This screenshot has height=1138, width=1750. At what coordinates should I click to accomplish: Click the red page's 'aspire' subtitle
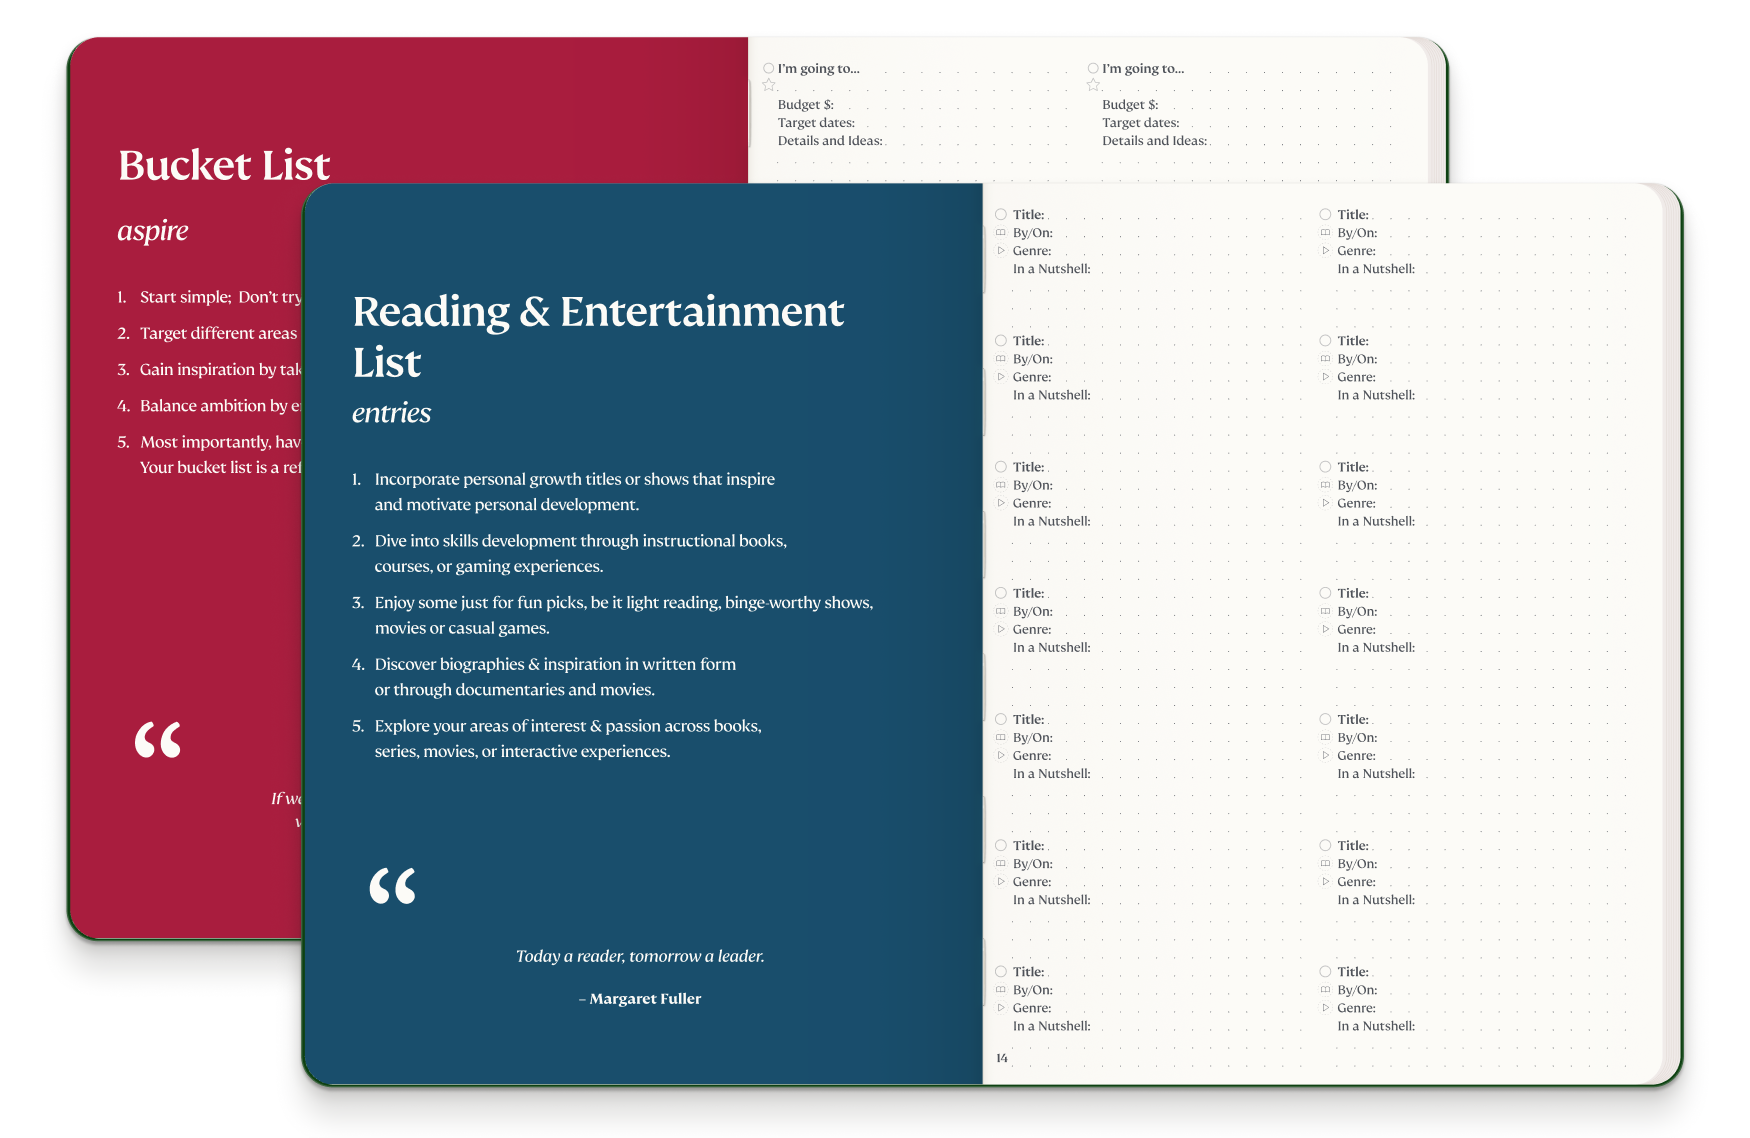click(153, 231)
